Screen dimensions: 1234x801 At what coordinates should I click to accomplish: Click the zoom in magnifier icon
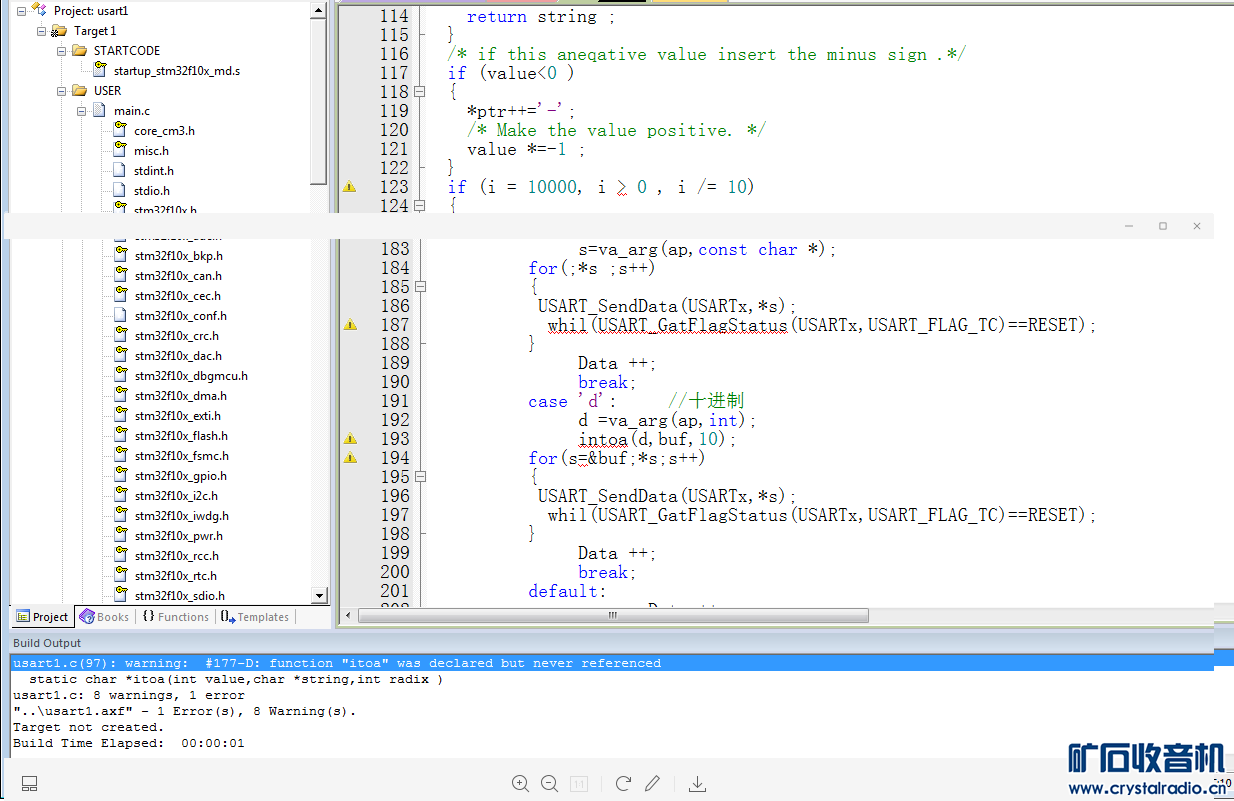[x=520, y=784]
